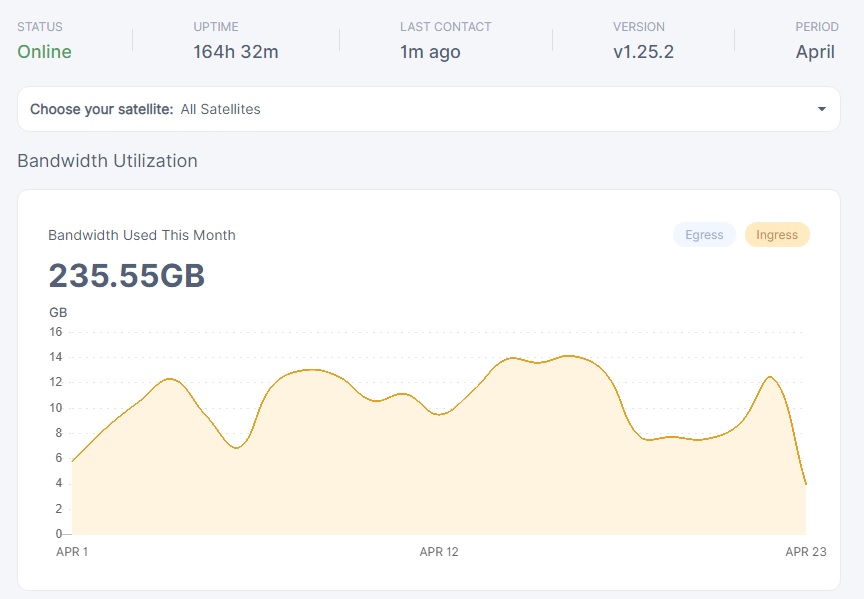Image resolution: width=864 pixels, height=599 pixels.
Task: Click the 1m ago last contact value
Action: [430, 52]
